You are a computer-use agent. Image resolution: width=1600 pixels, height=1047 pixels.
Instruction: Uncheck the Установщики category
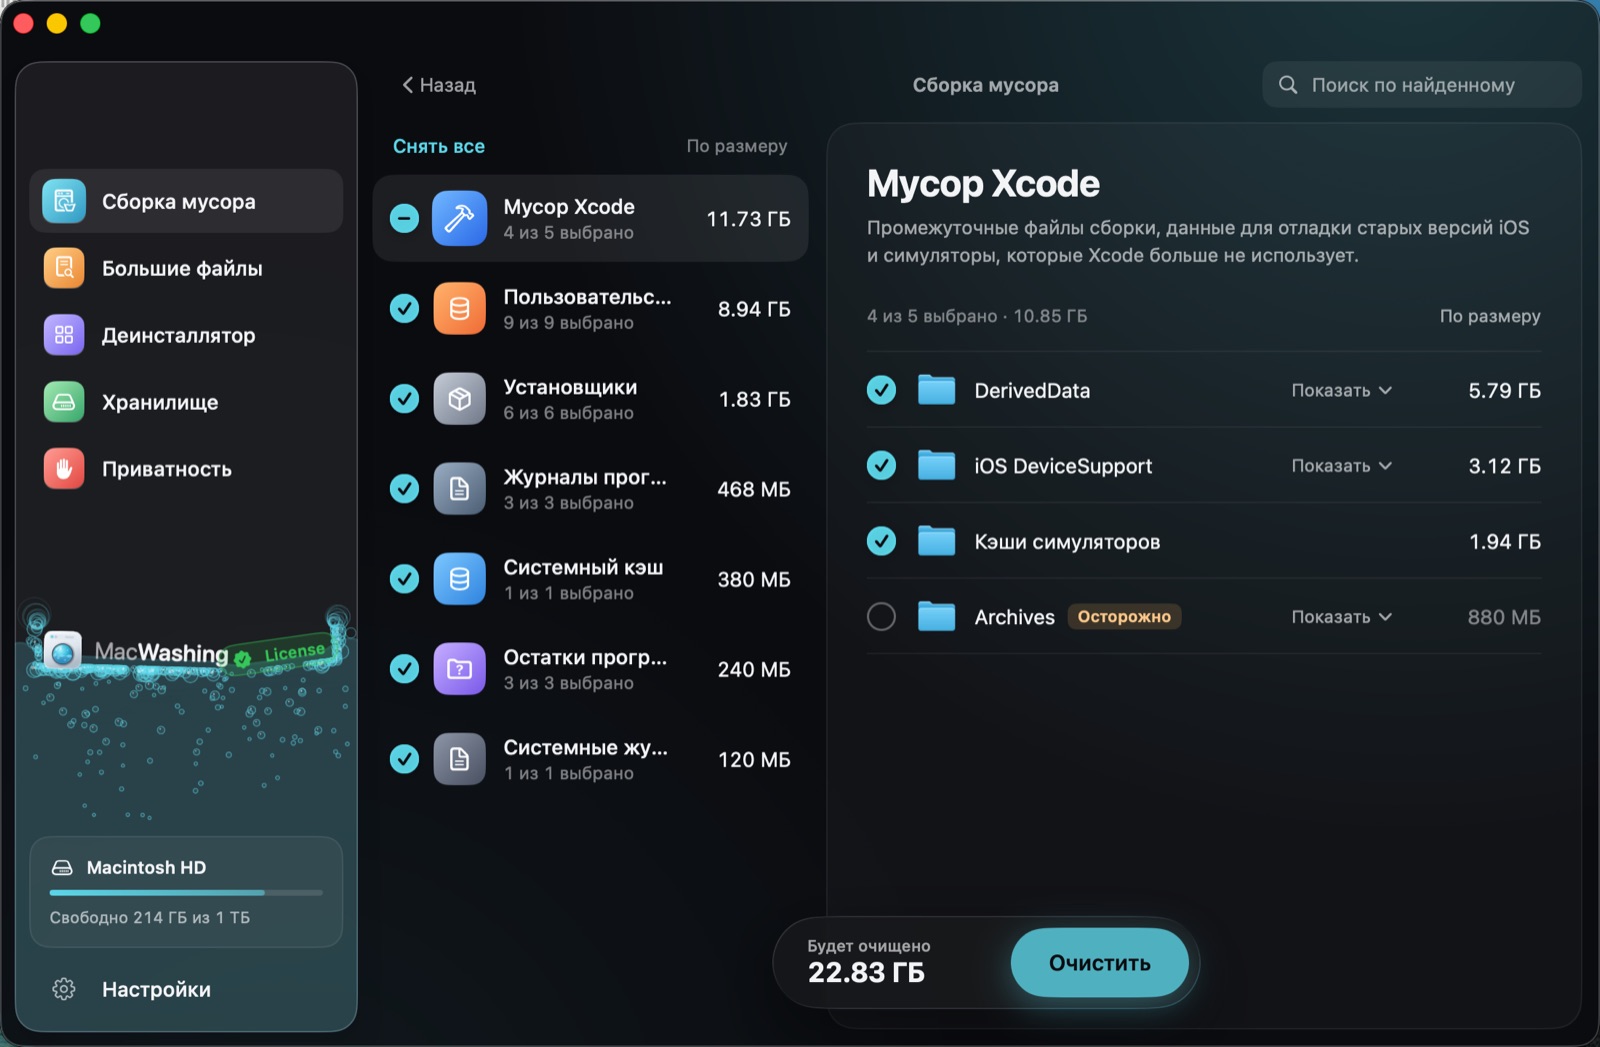[x=404, y=398]
